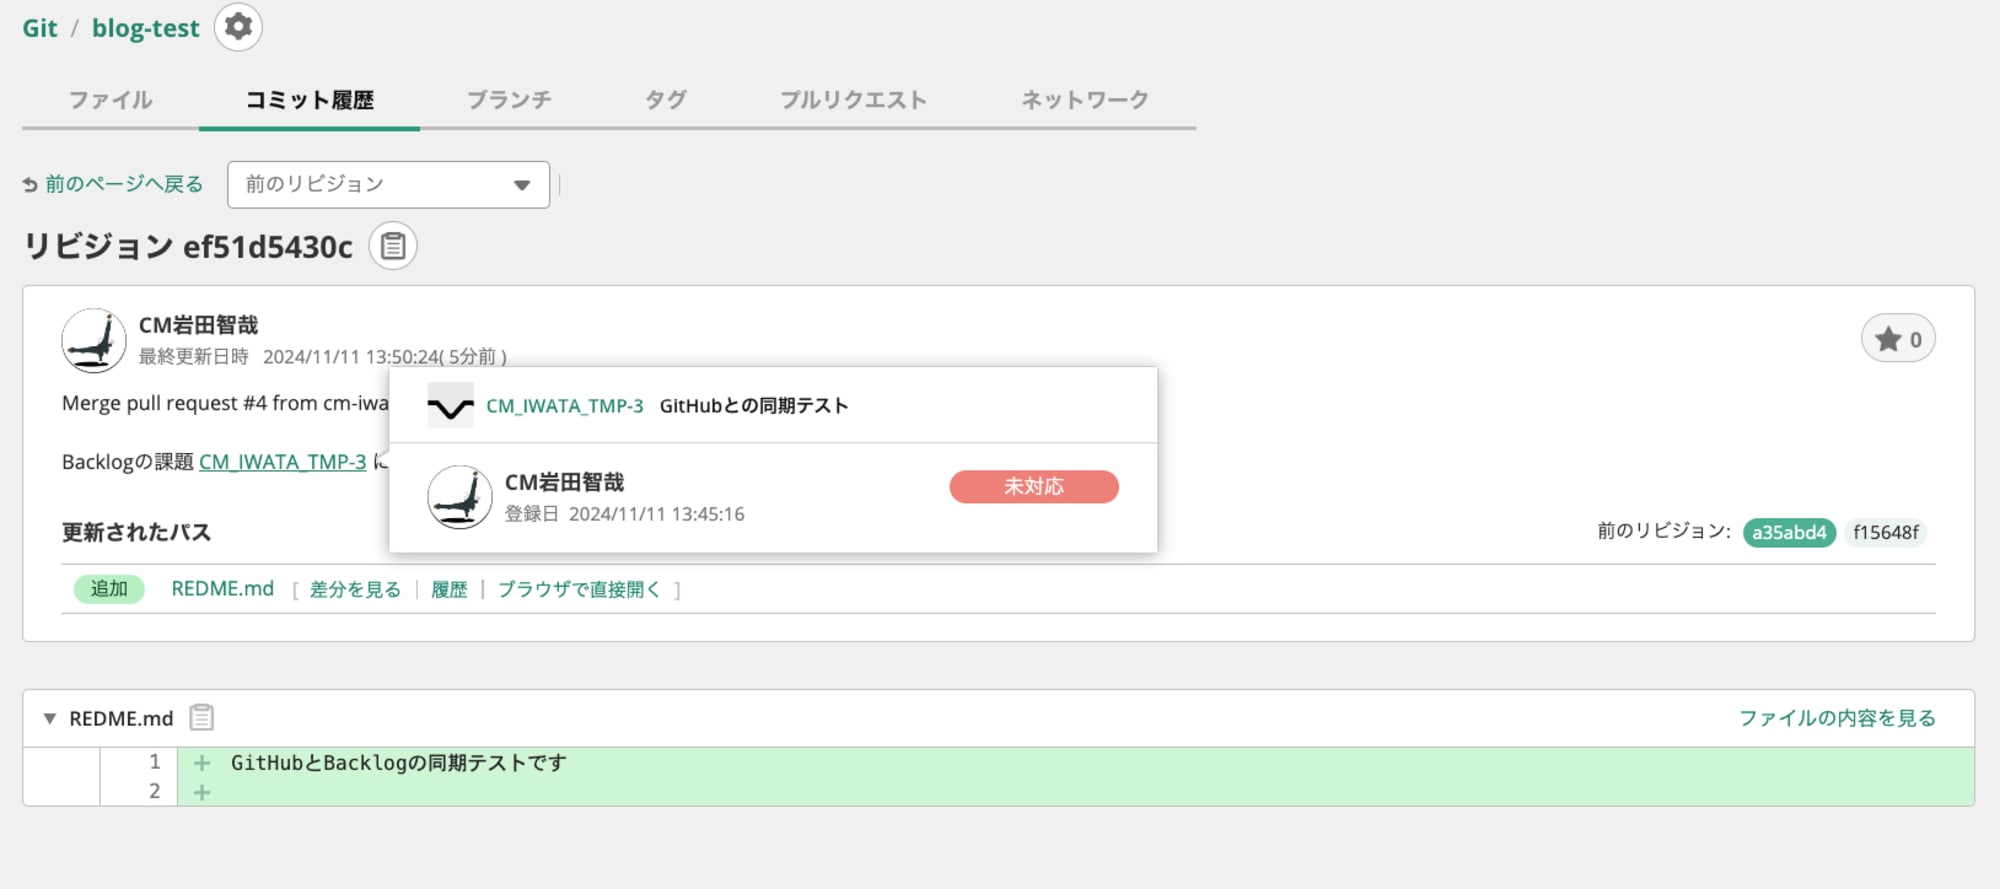Open previous revision f15648f
Image resolution: width=2000 pixels, height=889 pixels.
[1885, 533]
